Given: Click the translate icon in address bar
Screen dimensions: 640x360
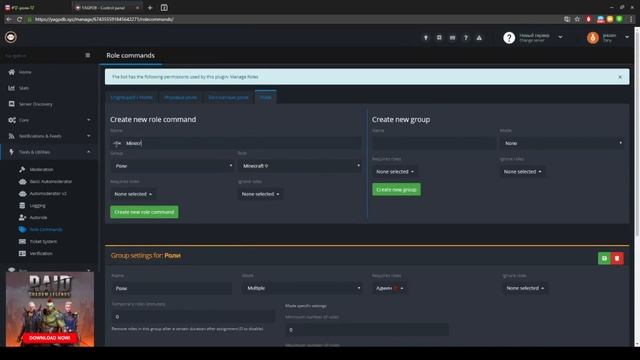Looking at the screenshot, I should coord(567,19).
